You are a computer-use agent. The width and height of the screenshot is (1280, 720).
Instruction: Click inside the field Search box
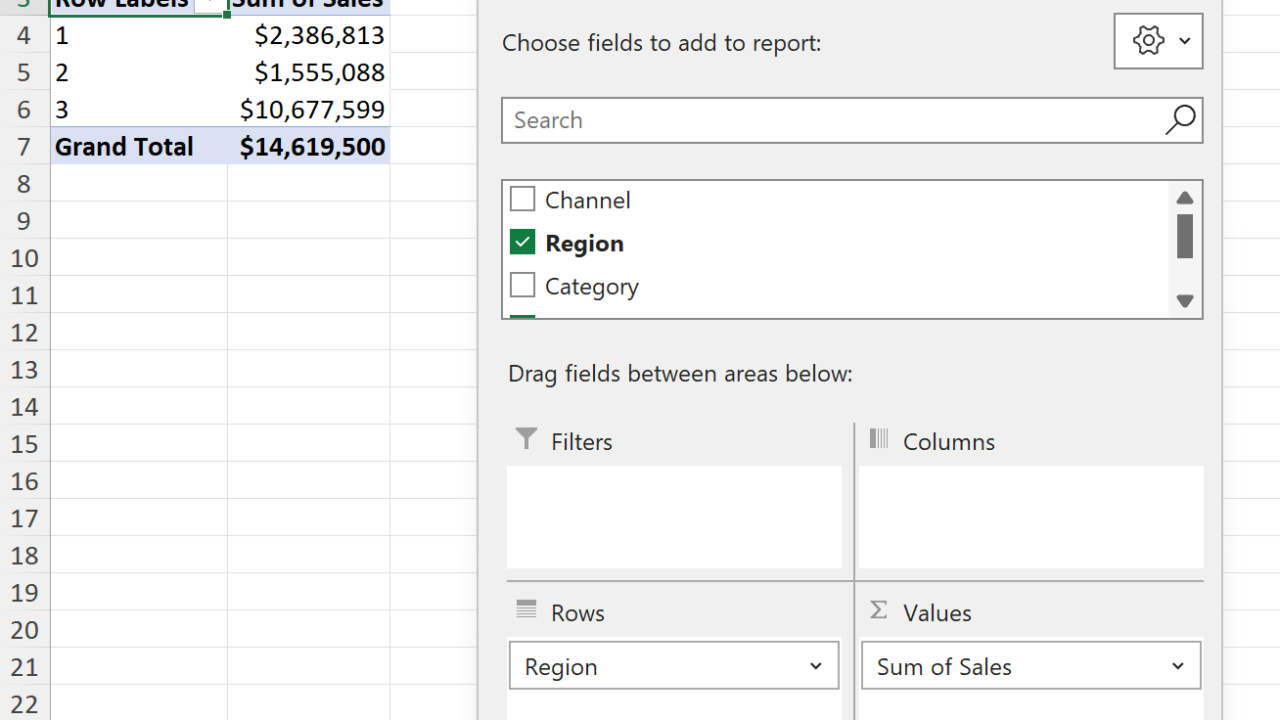(x=830, y=120)
